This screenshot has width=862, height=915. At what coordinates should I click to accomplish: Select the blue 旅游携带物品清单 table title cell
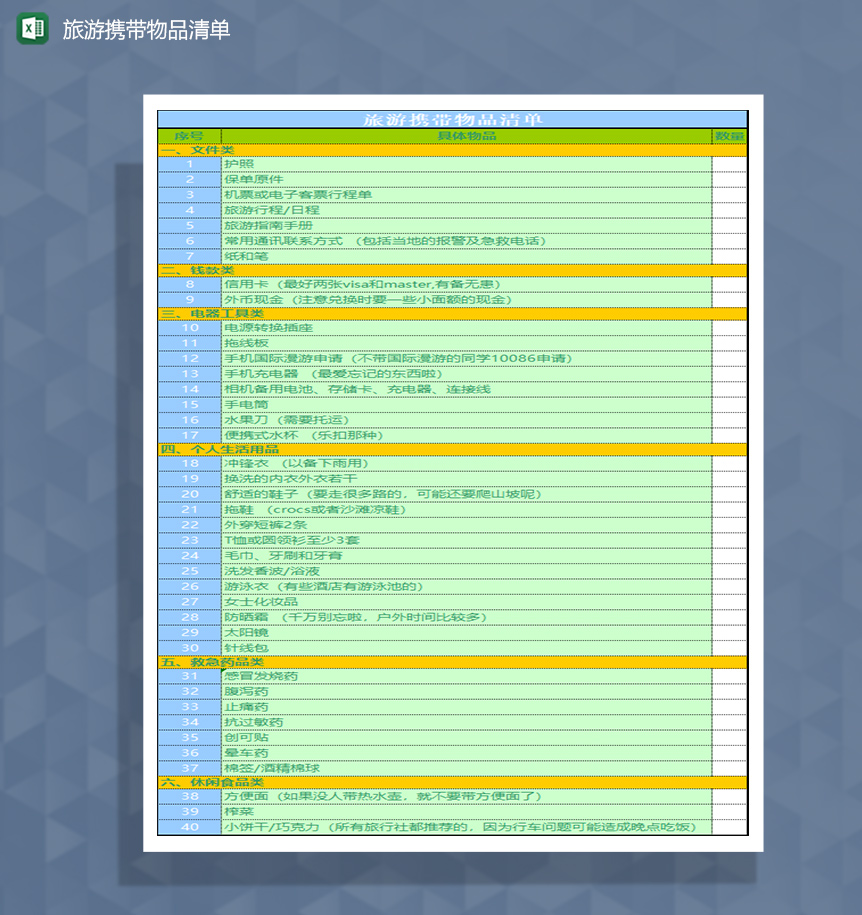tap(452, 119)
